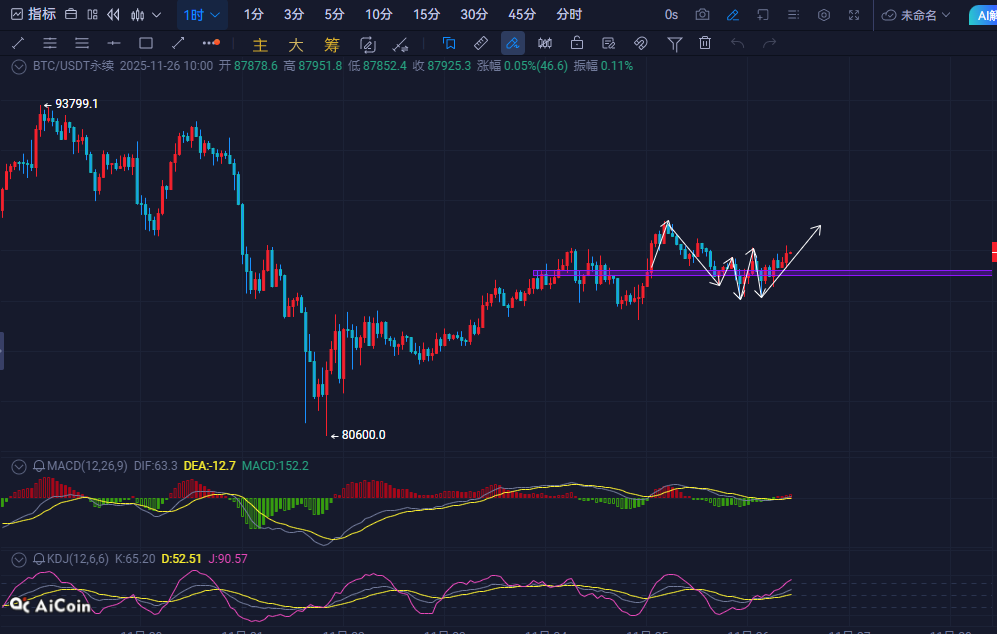Click the screenshot camera icon
Image resolution: width=997 pixels, height=634 pixels.
703,15
